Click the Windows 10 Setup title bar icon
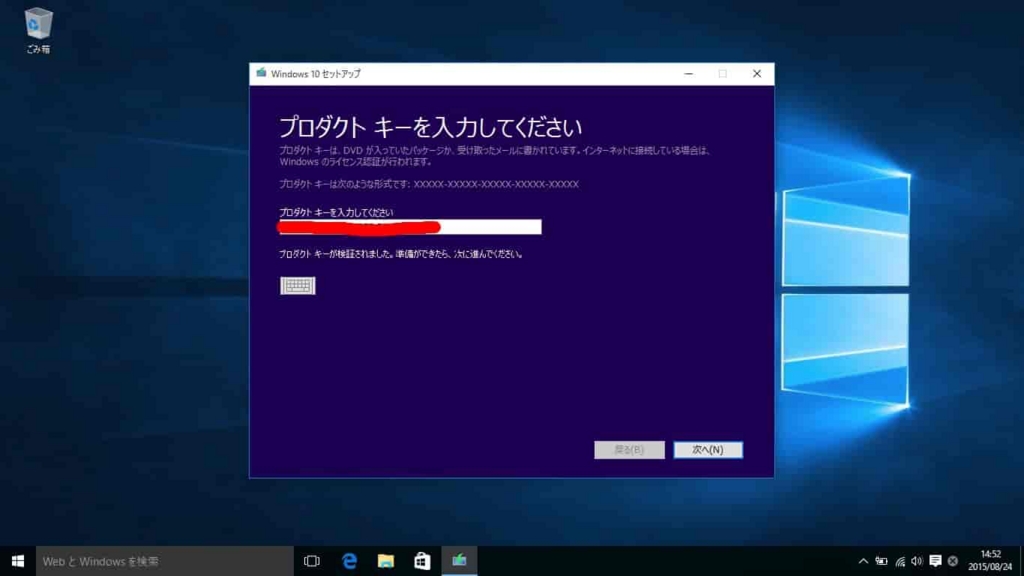Image resolution: width=1024 pixels, height=576 pixels. [x=261, y=73]
